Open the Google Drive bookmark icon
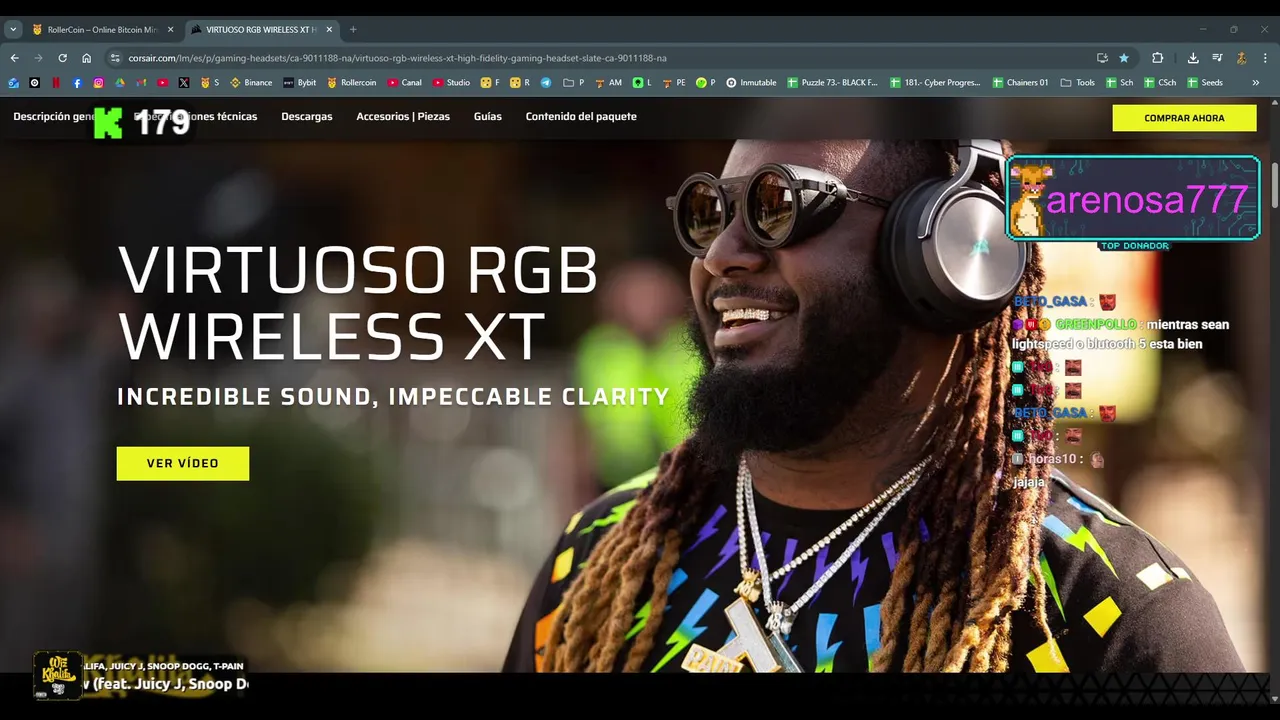 pos(119,83)
